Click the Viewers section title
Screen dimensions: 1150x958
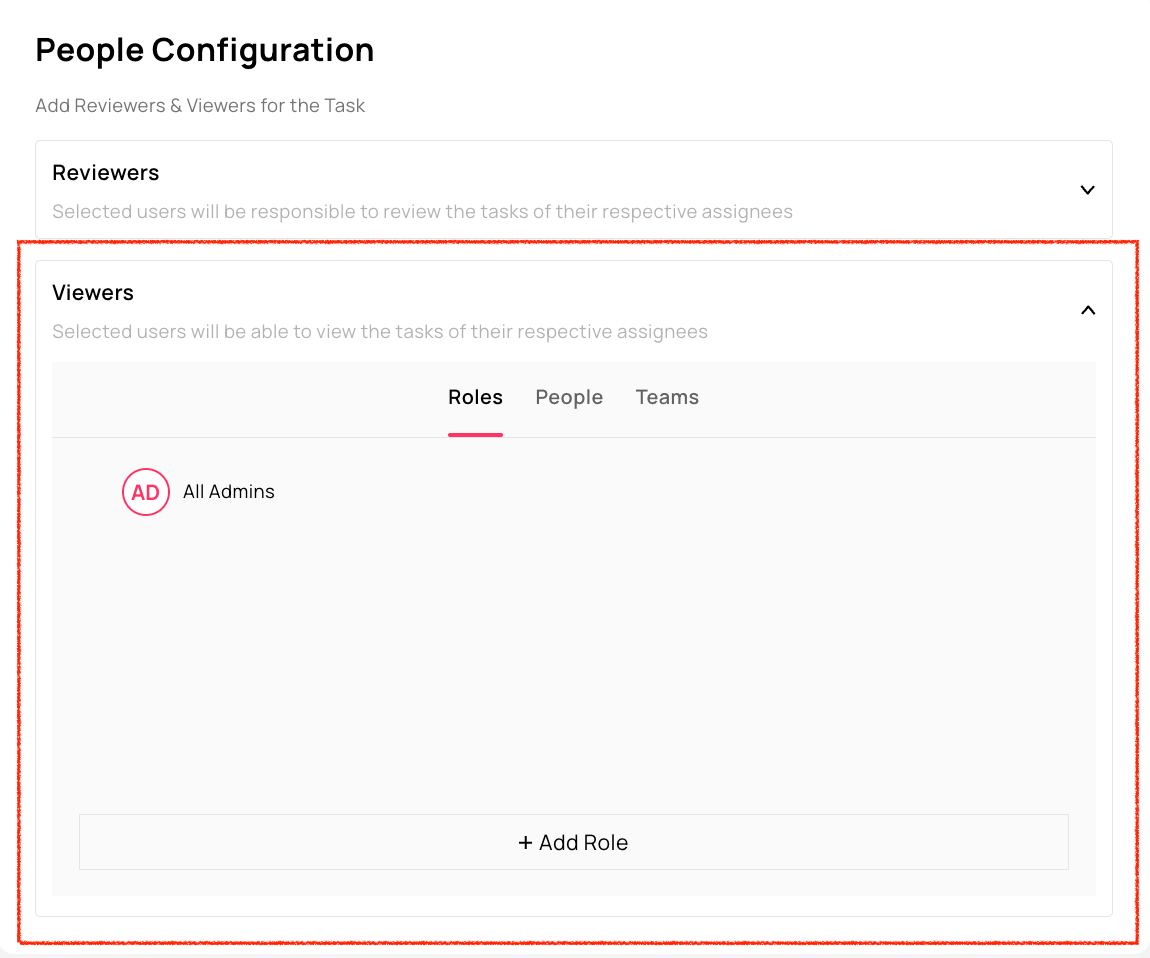93,293
